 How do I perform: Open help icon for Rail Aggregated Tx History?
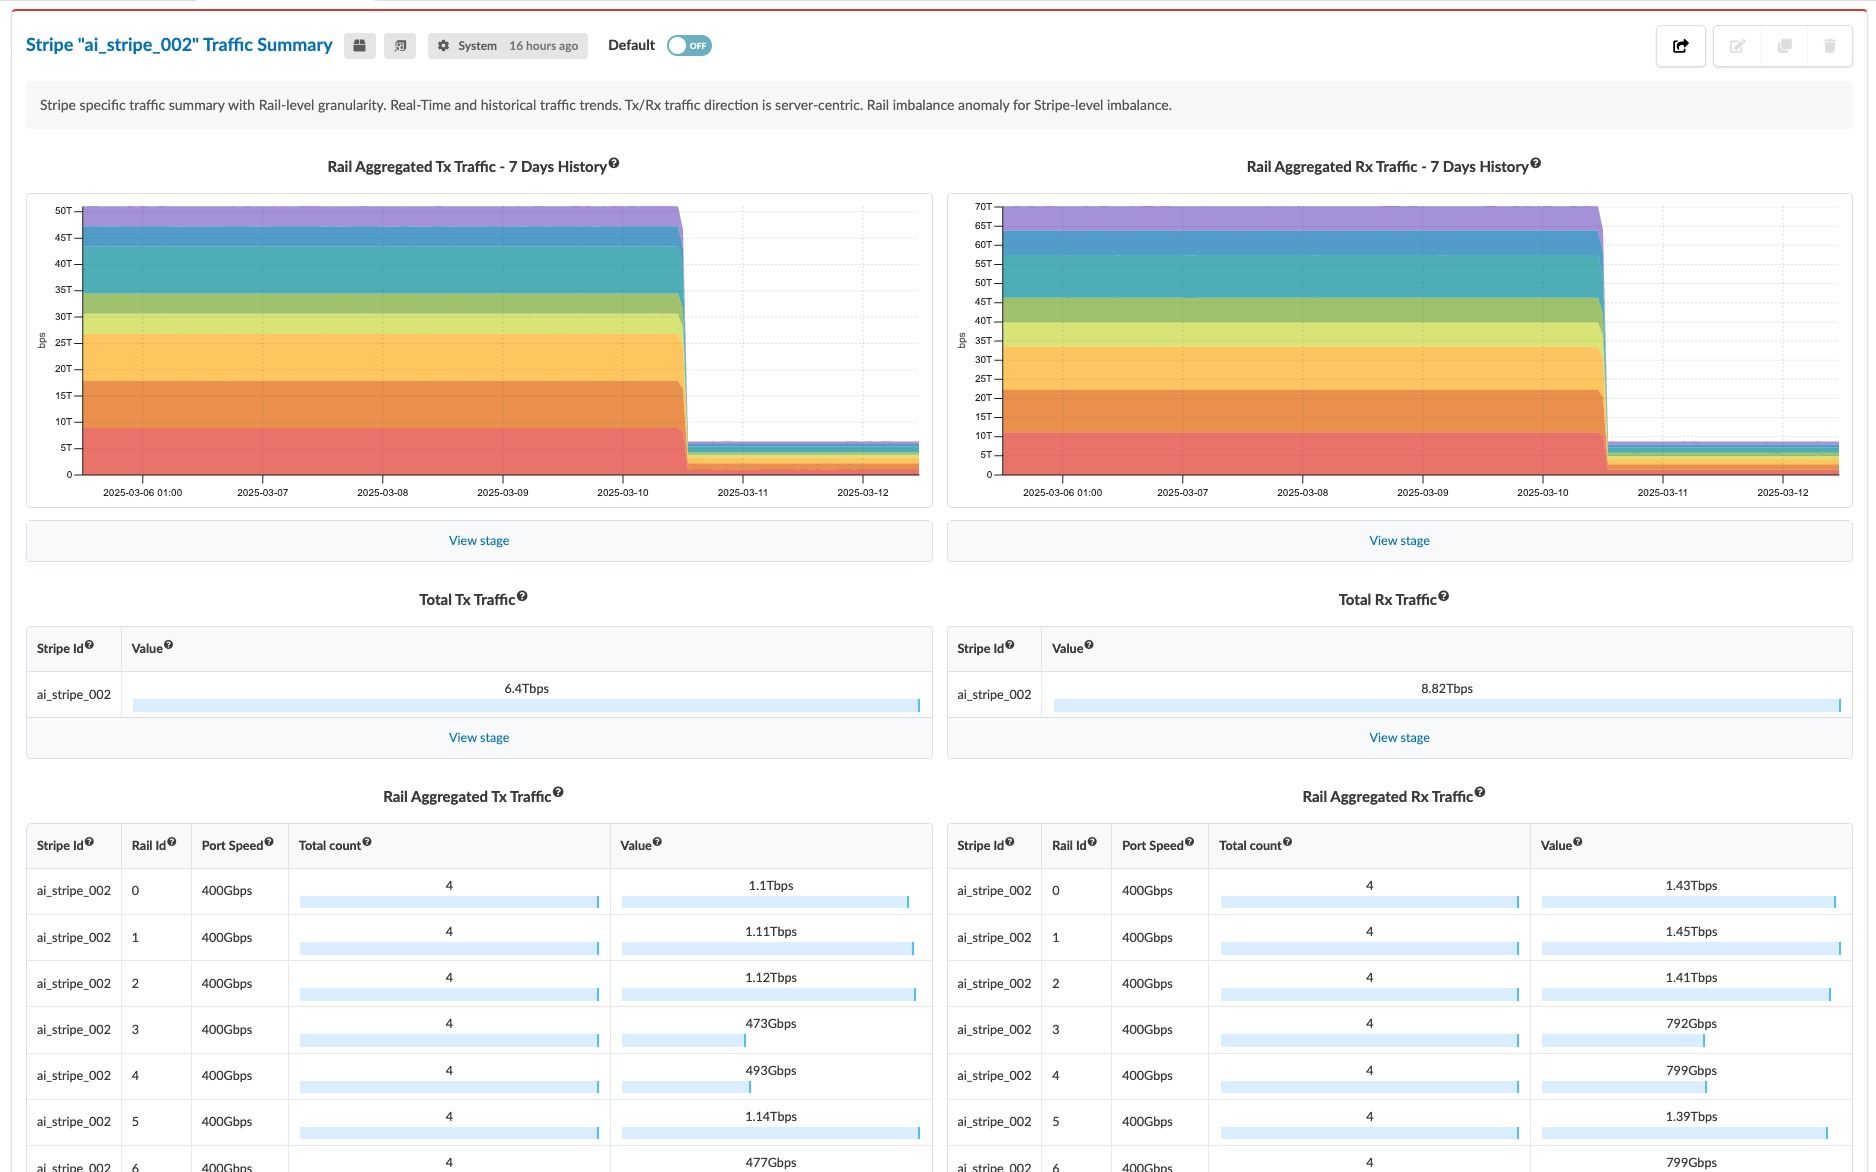(614, 163)
